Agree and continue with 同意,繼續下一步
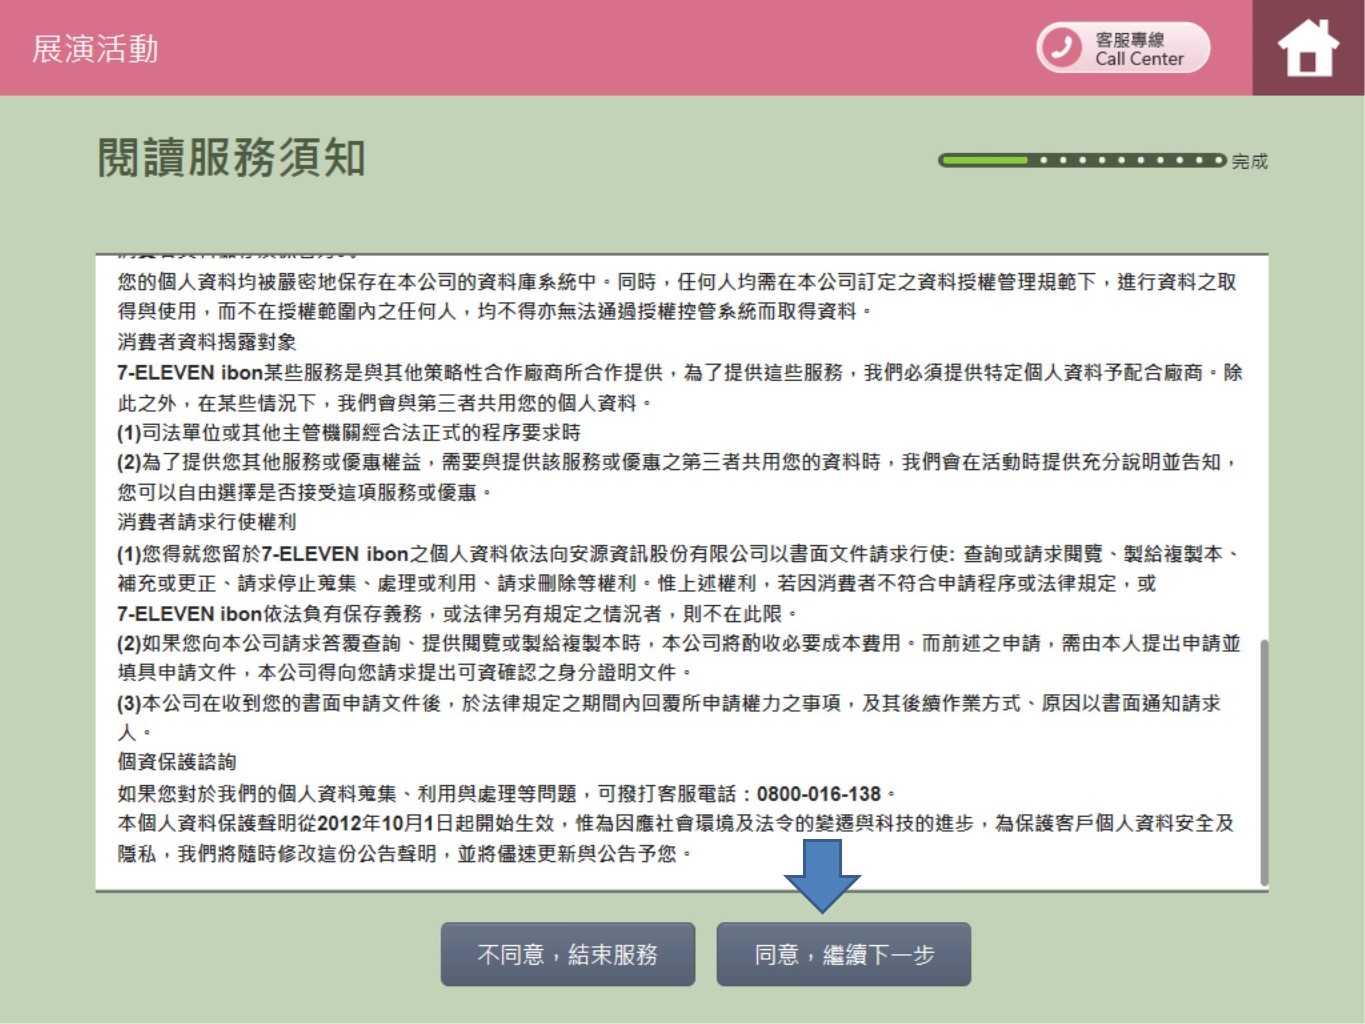 843,955
